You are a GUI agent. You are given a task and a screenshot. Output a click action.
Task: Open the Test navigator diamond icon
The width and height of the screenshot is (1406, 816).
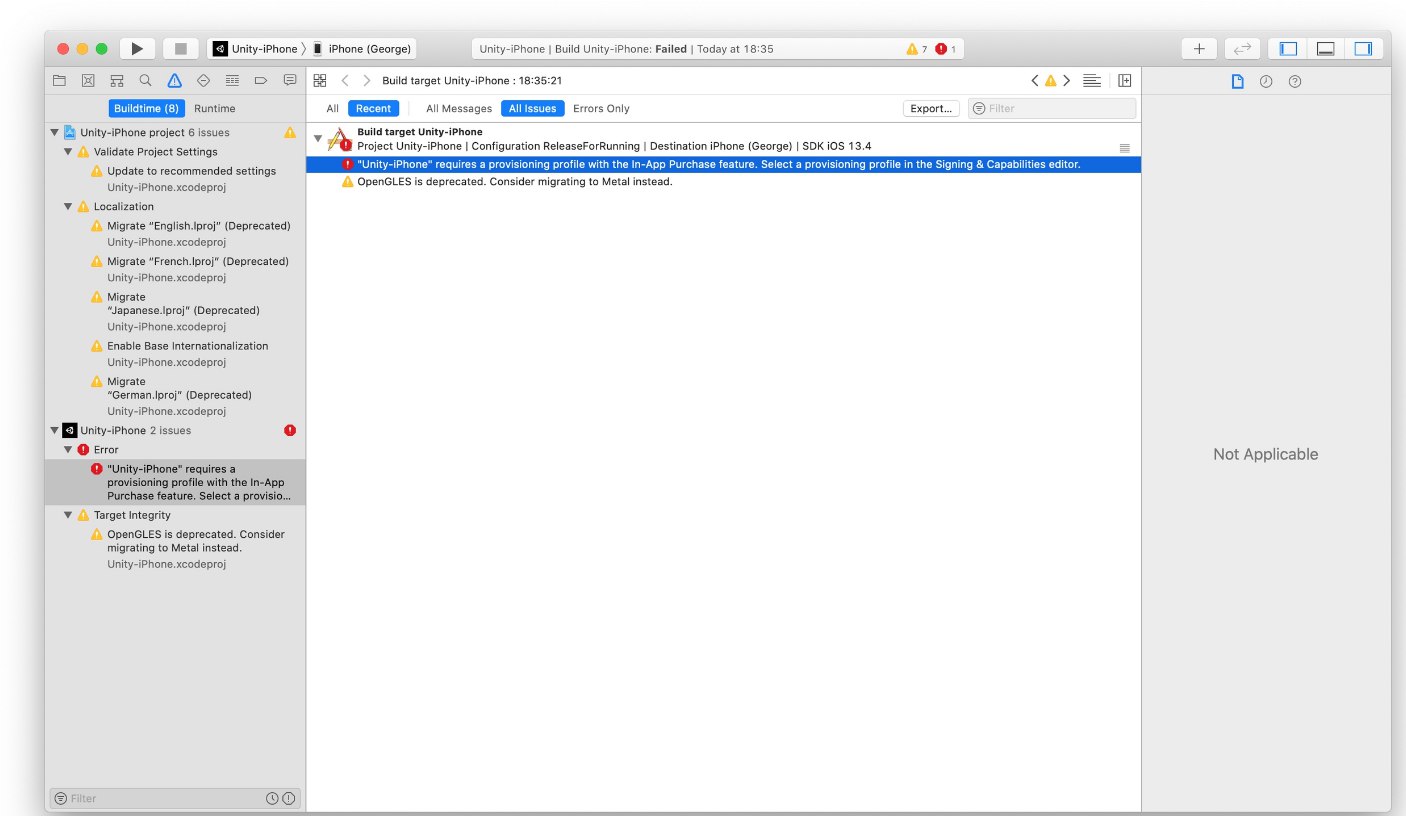tap(203, 80)
